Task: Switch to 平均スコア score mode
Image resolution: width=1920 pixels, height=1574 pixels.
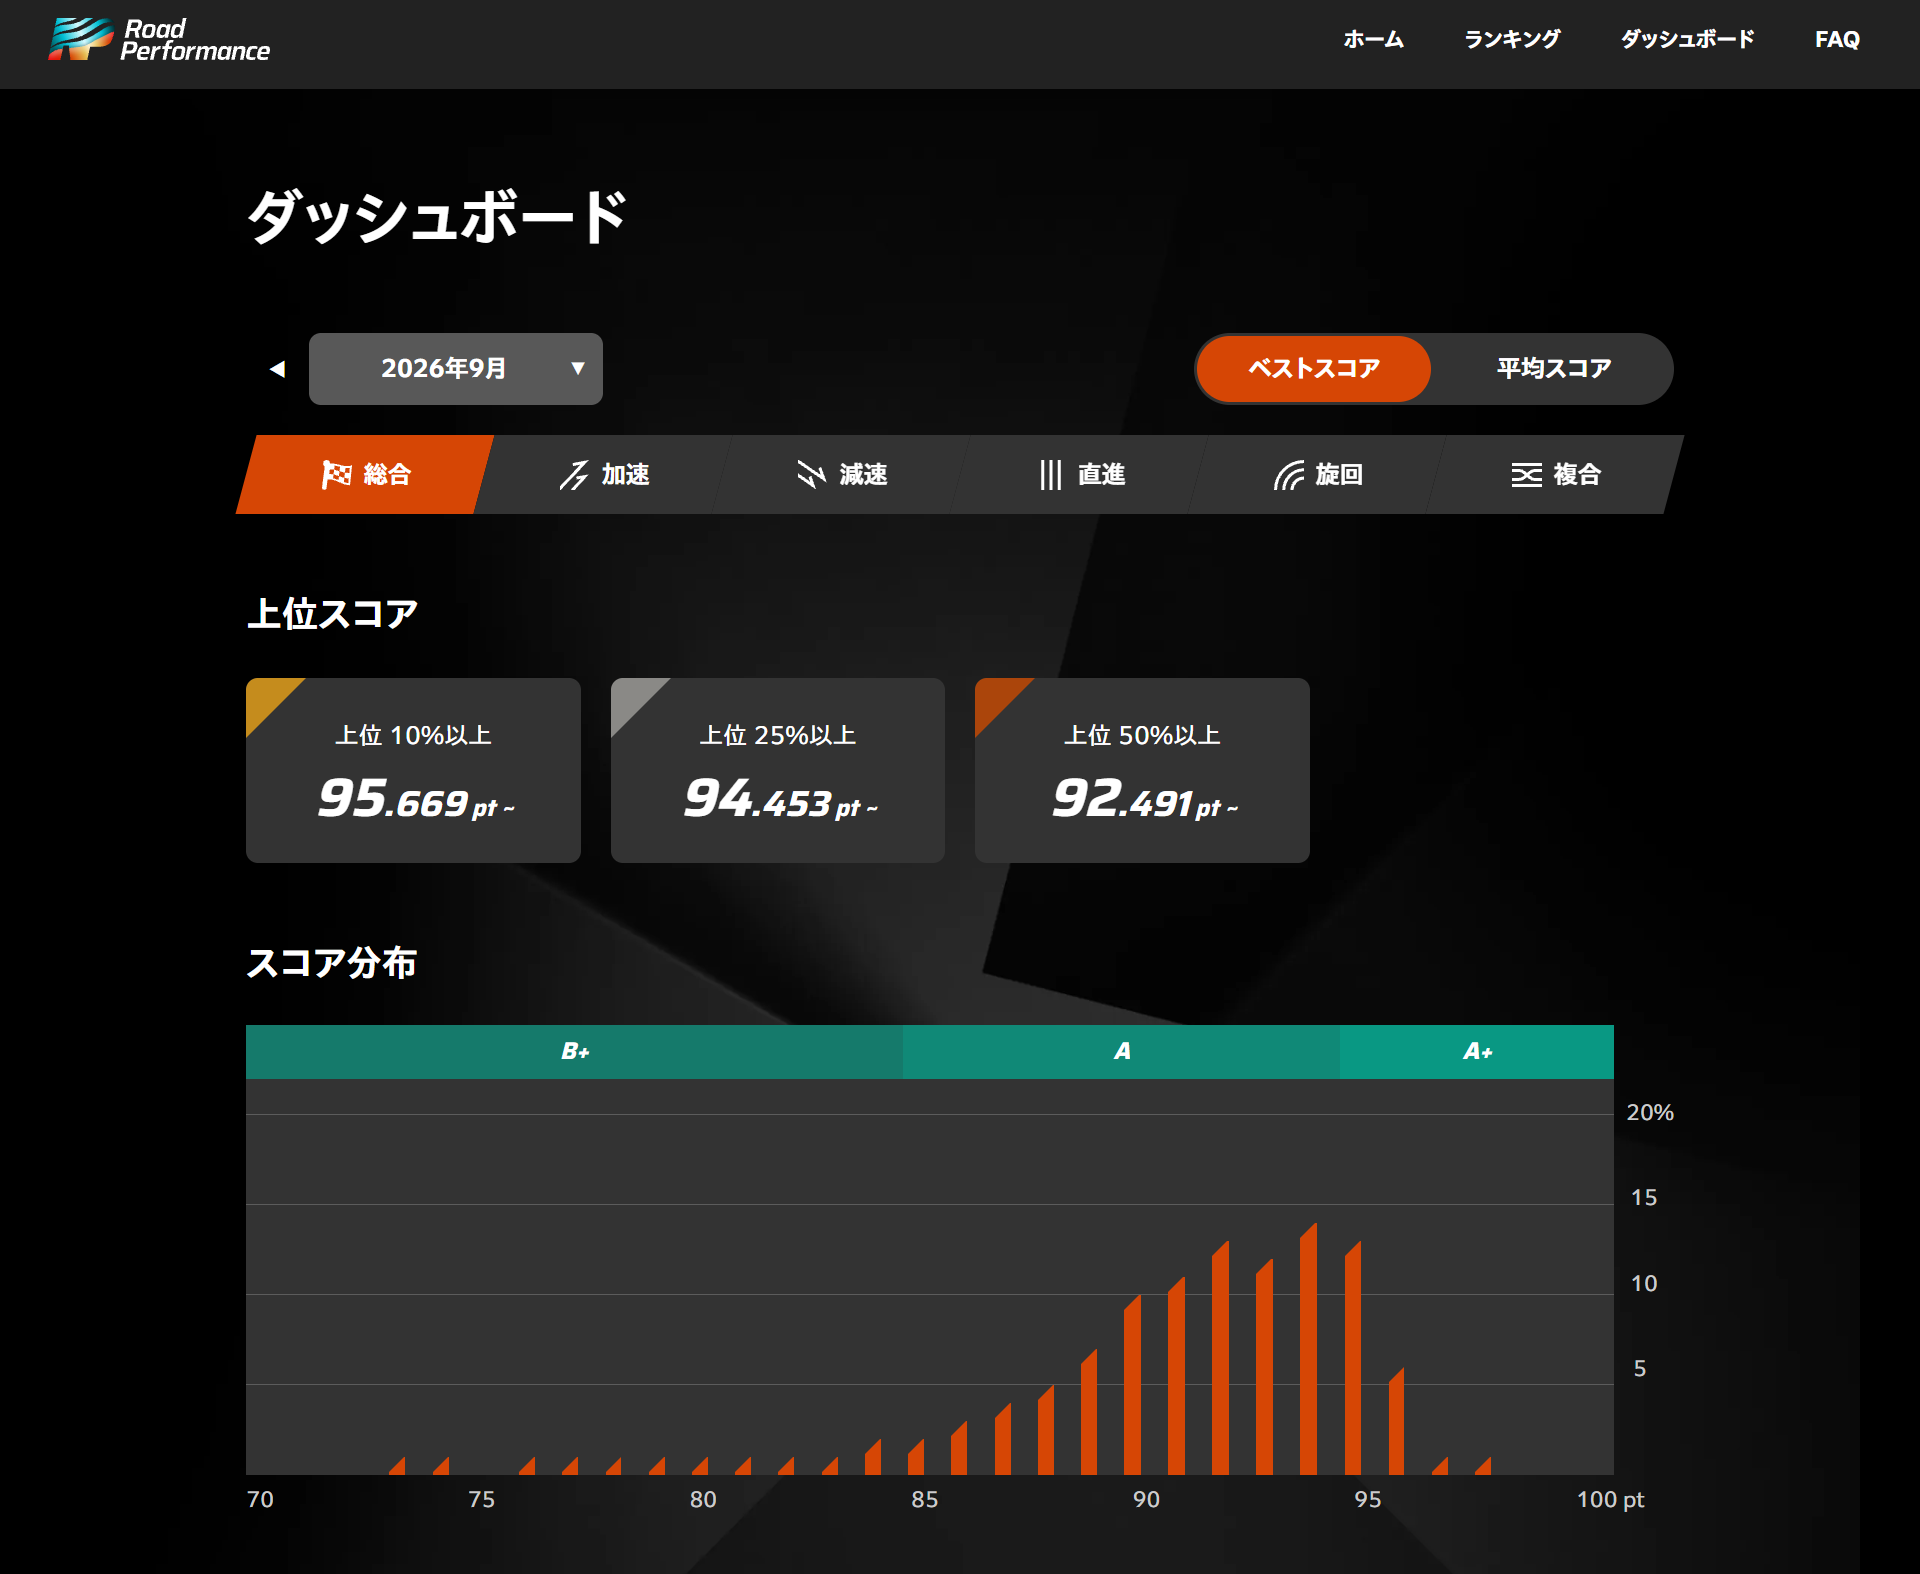Action: point(1553,369)
